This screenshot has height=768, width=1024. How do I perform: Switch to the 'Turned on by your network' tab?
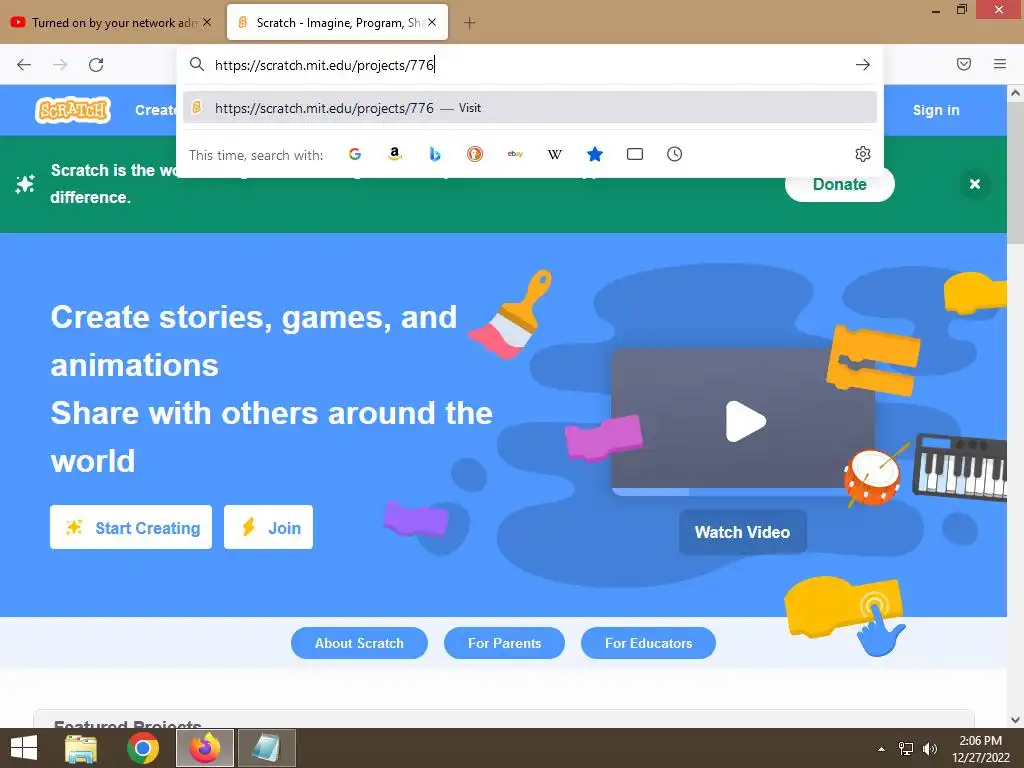click(x=111, y=23)
